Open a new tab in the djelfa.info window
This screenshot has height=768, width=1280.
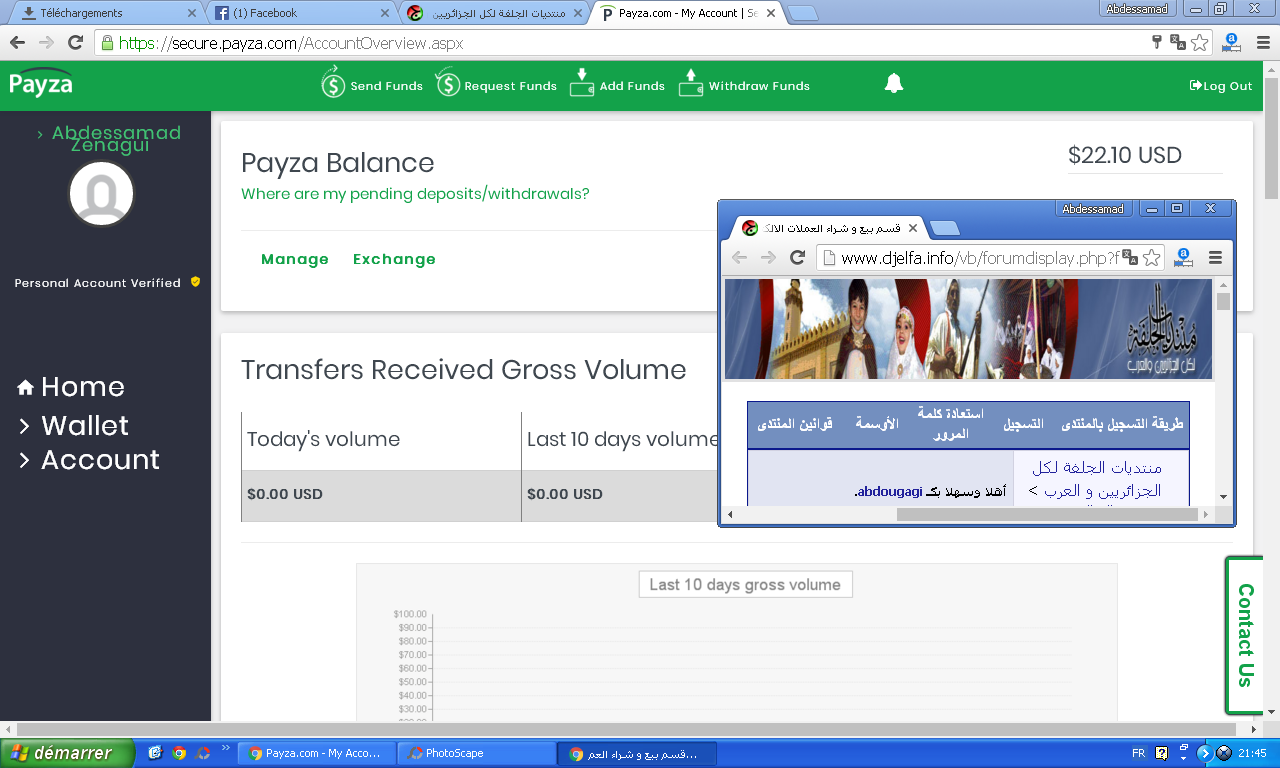point(944,228)
